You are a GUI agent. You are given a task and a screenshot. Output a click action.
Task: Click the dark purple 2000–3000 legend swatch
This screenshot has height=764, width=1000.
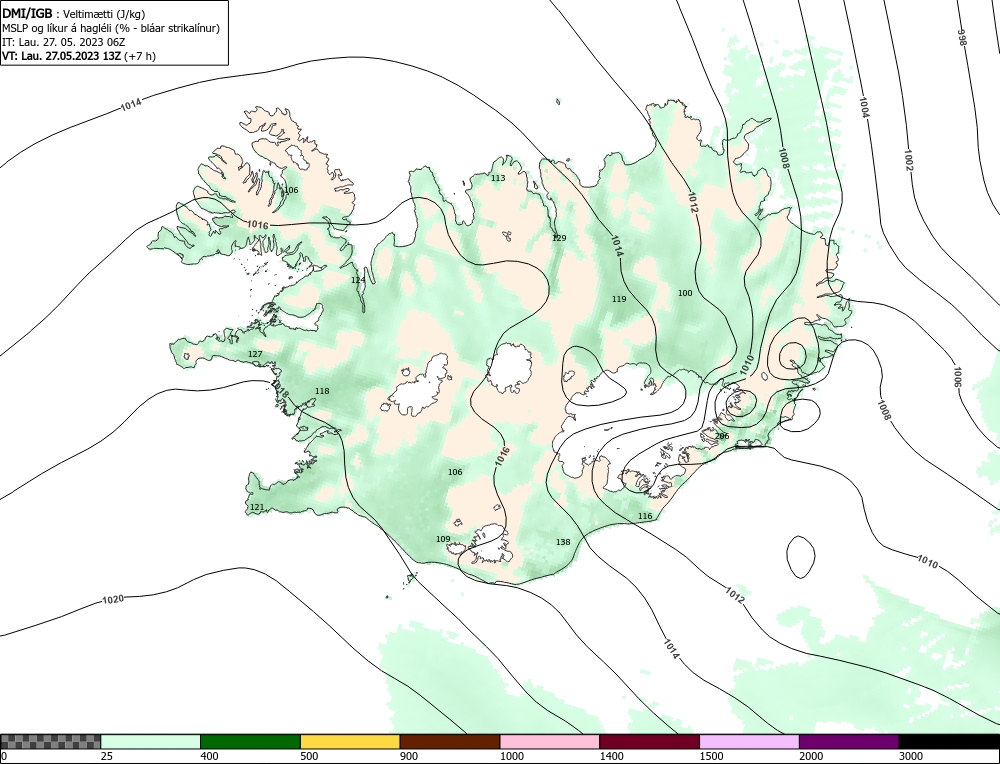coord(849,741)
